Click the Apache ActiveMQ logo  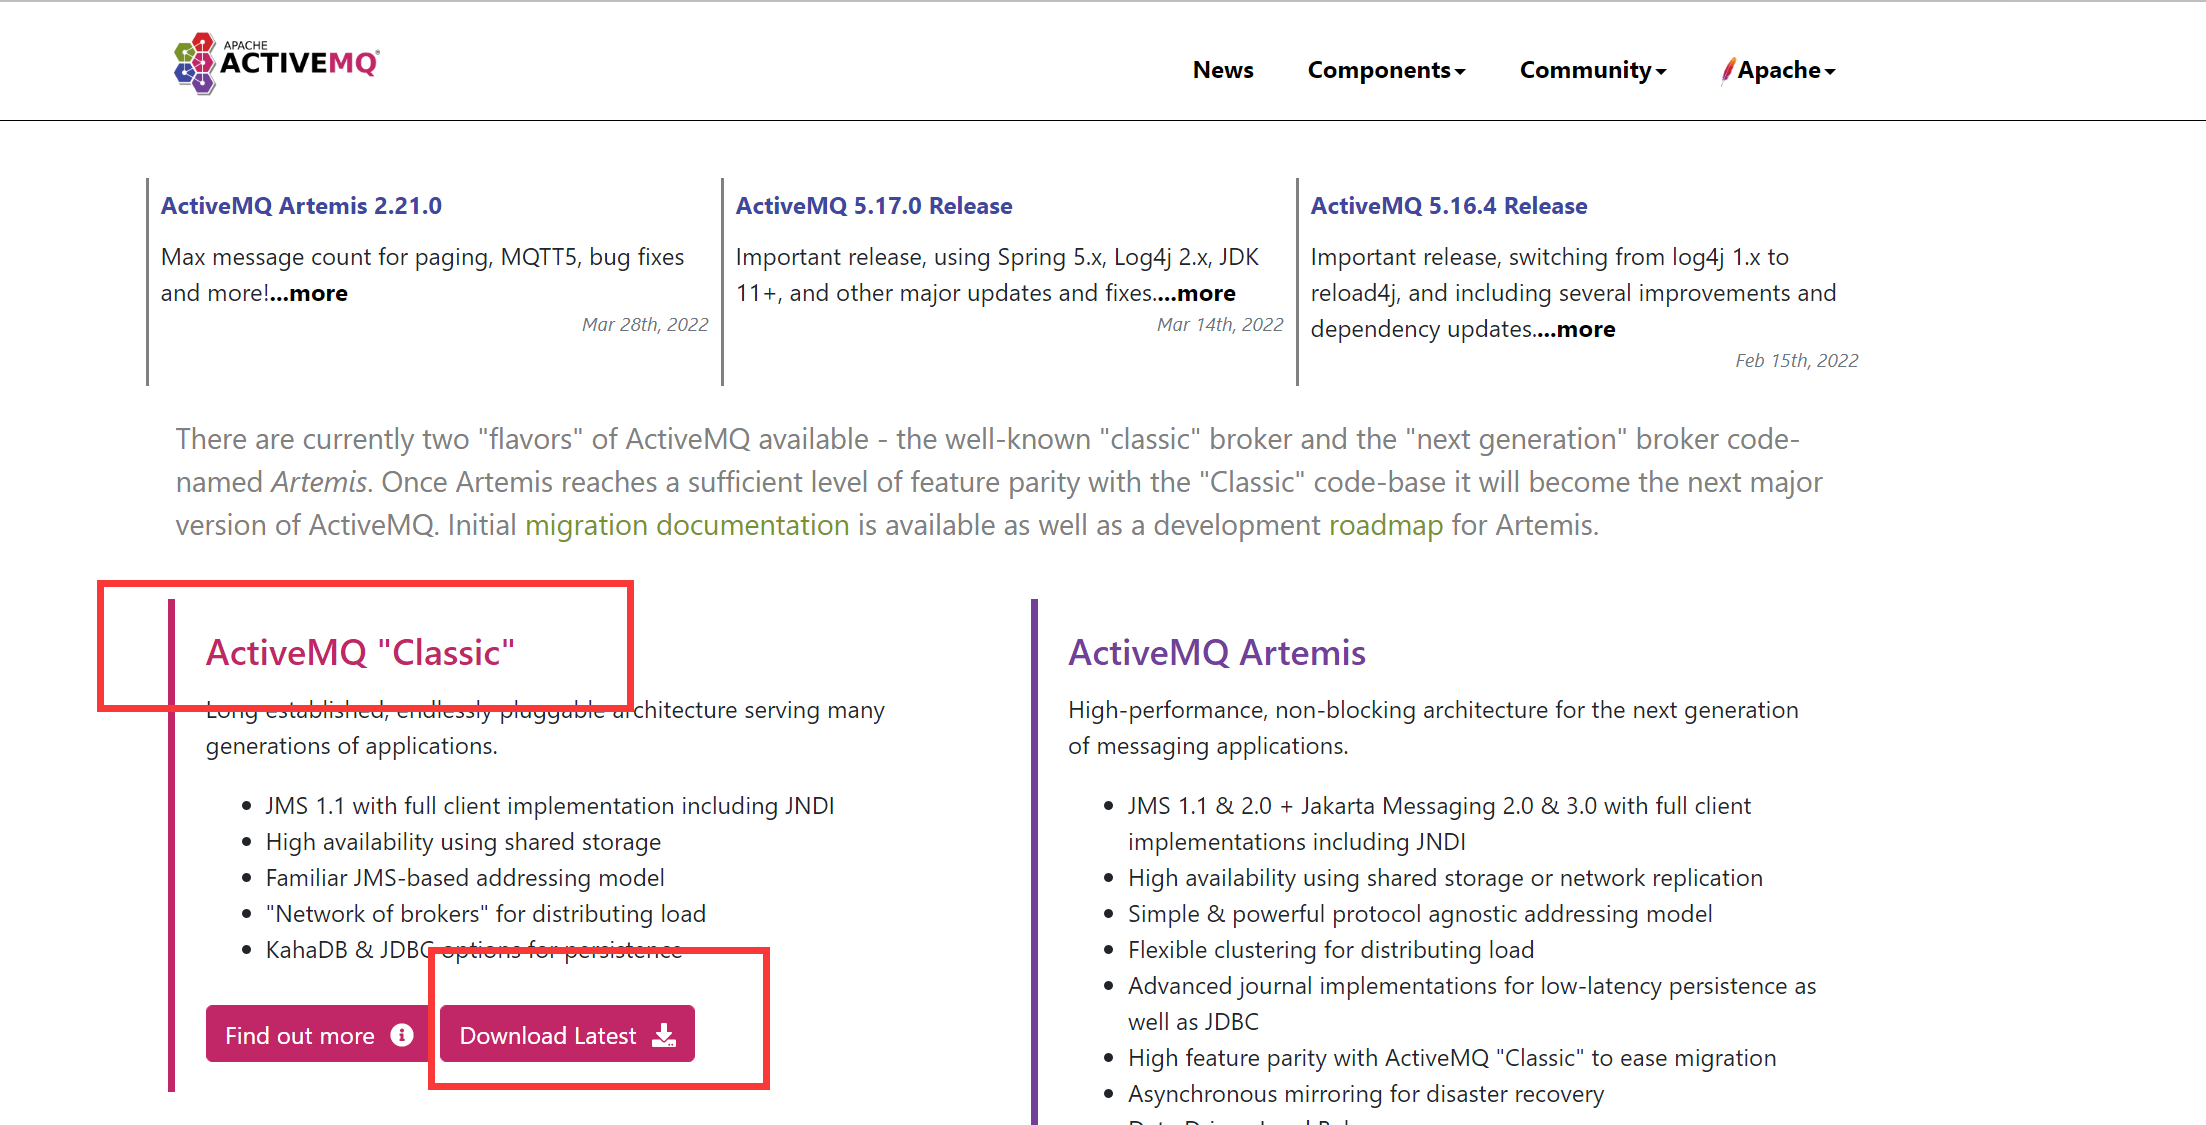coord(276,62)
